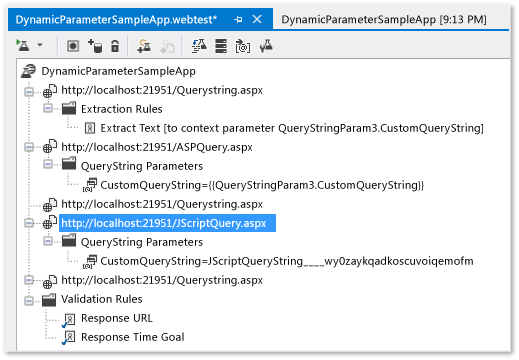The height and width of the screenshot is (360, 519).
Task: Select QueryString Parameters under JScriptQuery.aspx
Action: click(x=142, y=242)
